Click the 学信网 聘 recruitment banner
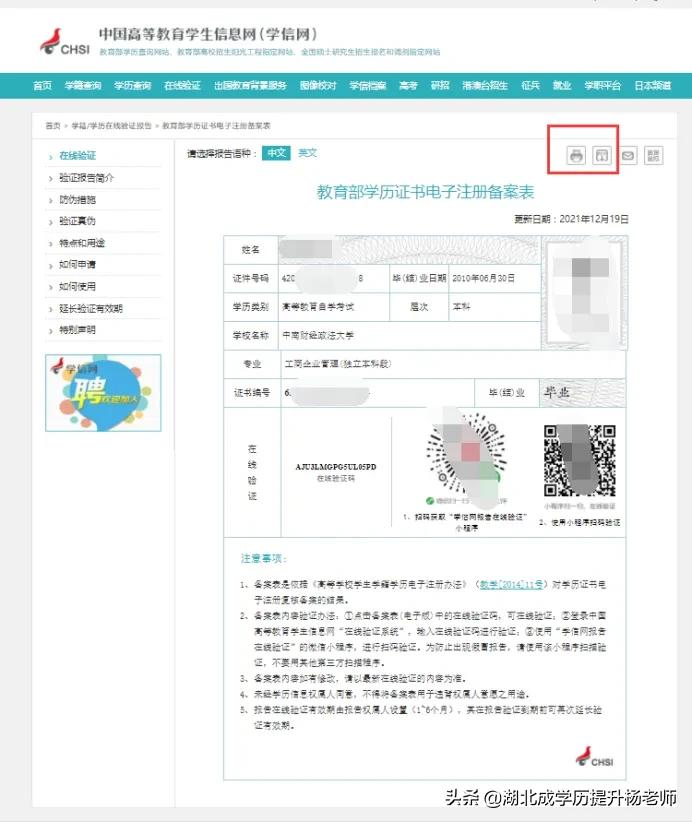 coord(103,393)
